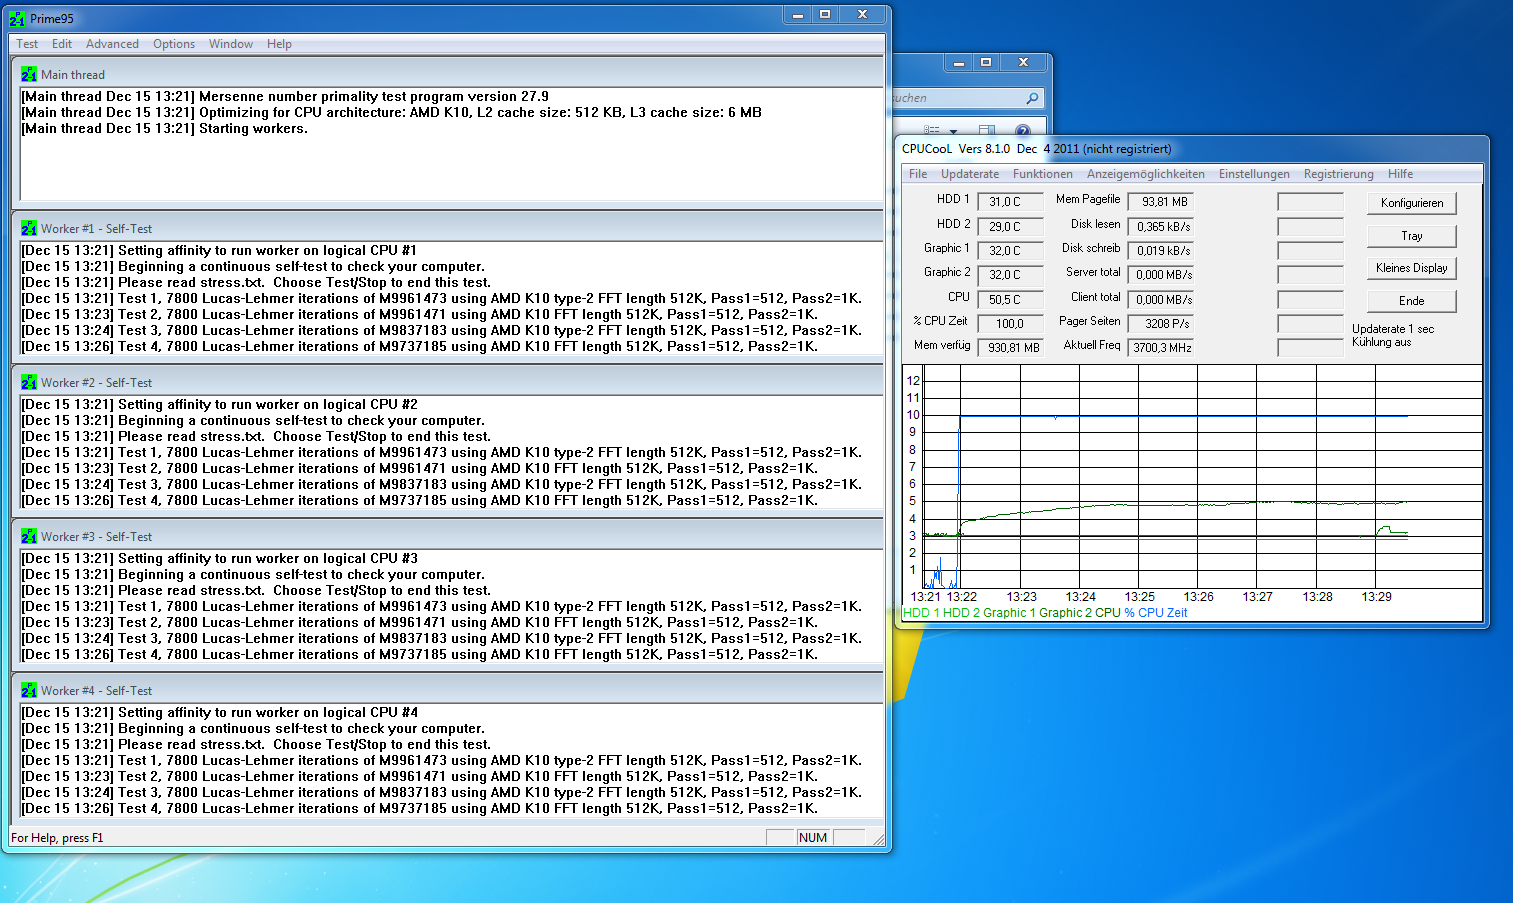Click the Worker #1 Self-Test window icon
The height and width of the screenshot is (903, 1513).
(29, 228)
